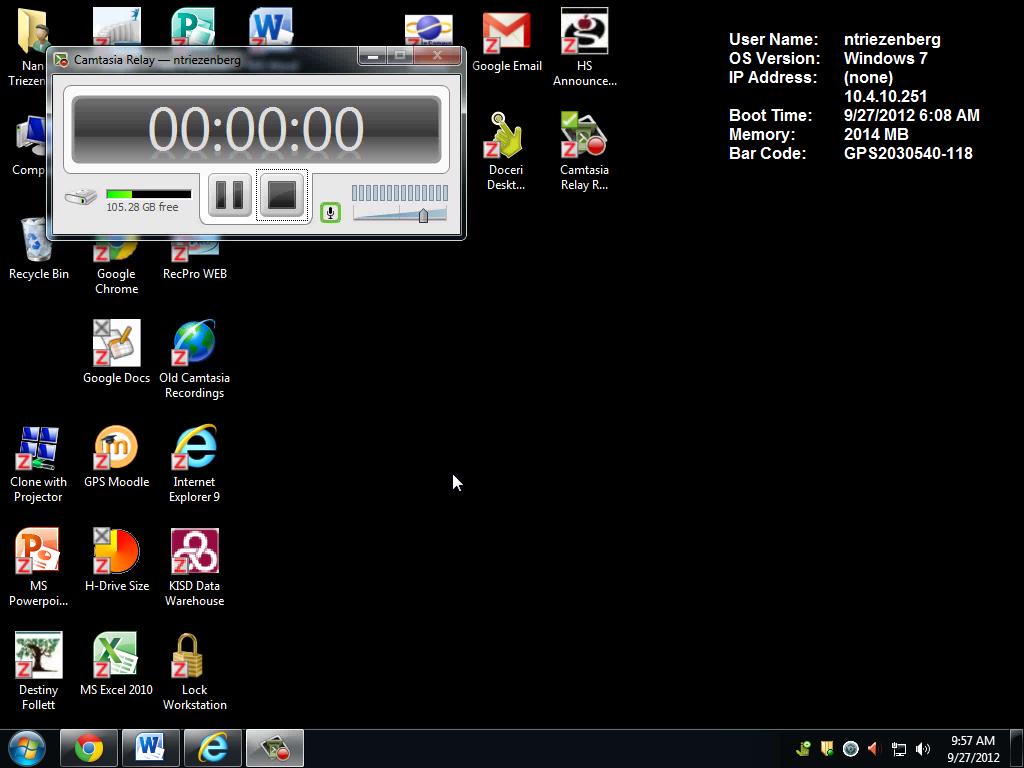Click the audio level meter bars

[x=400, y=193]
